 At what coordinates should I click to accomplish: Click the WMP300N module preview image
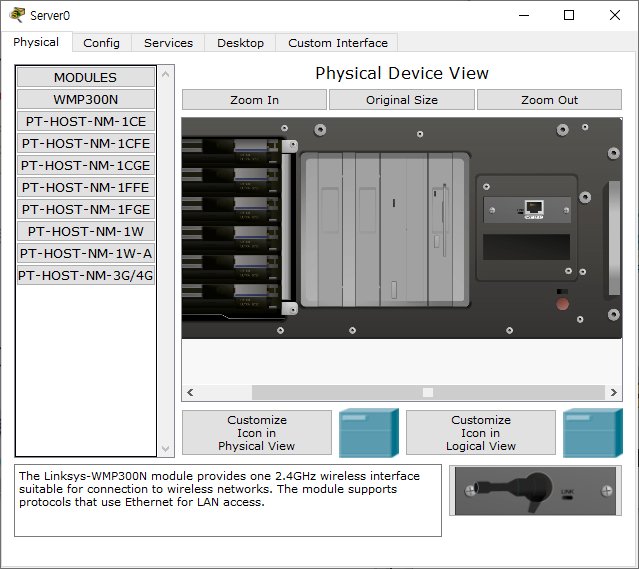535,491
